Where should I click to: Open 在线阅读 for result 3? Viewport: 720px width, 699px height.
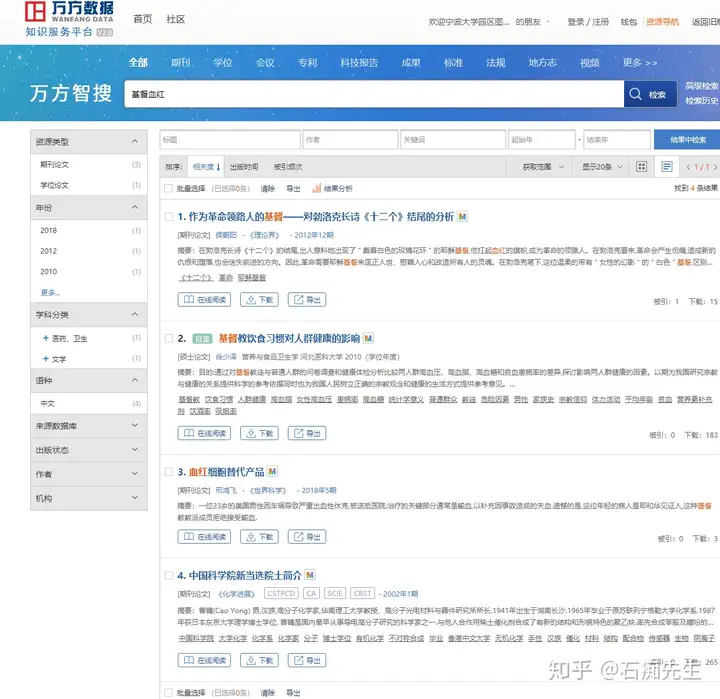[204, 536]
